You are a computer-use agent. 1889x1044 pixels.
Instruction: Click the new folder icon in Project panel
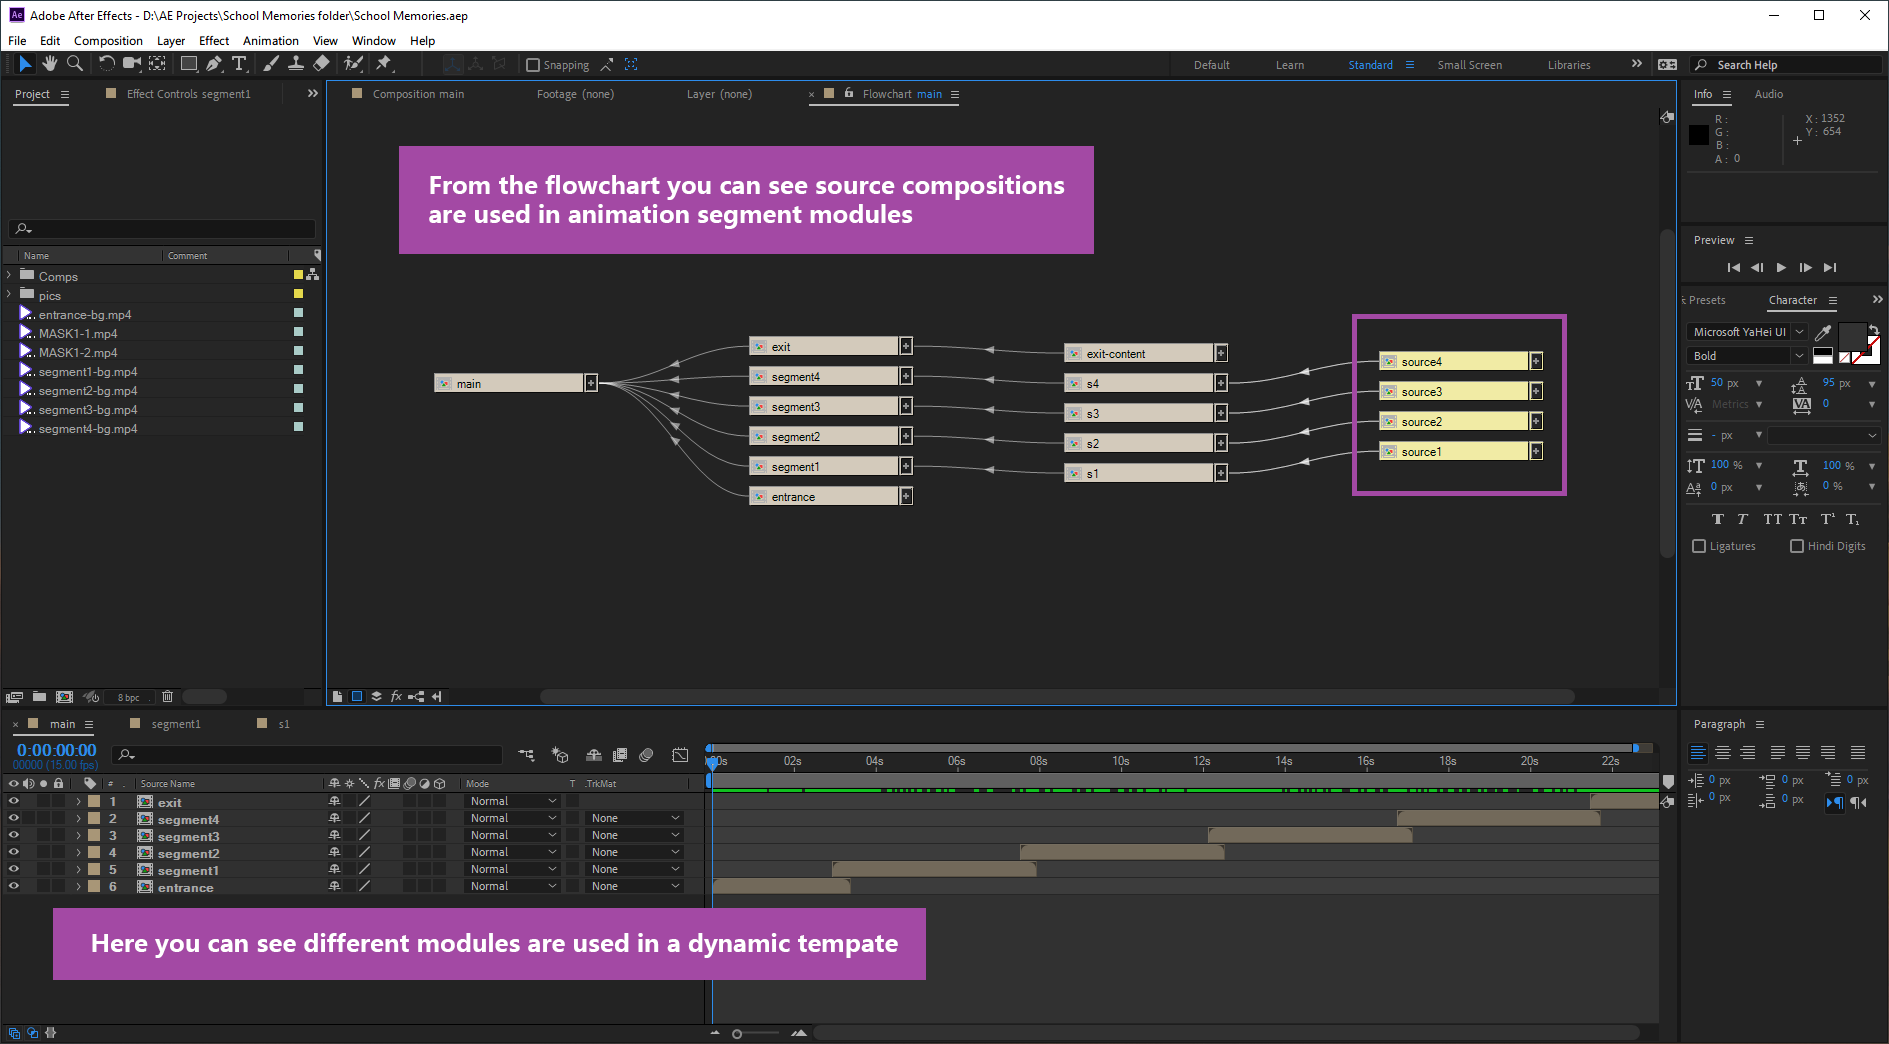click(x=39, y=697)
